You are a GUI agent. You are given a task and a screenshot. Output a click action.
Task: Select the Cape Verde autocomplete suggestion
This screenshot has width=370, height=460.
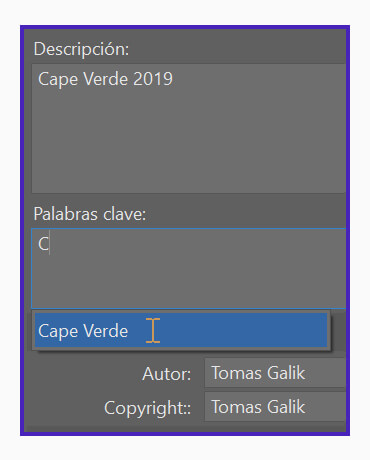pos(181,330)
